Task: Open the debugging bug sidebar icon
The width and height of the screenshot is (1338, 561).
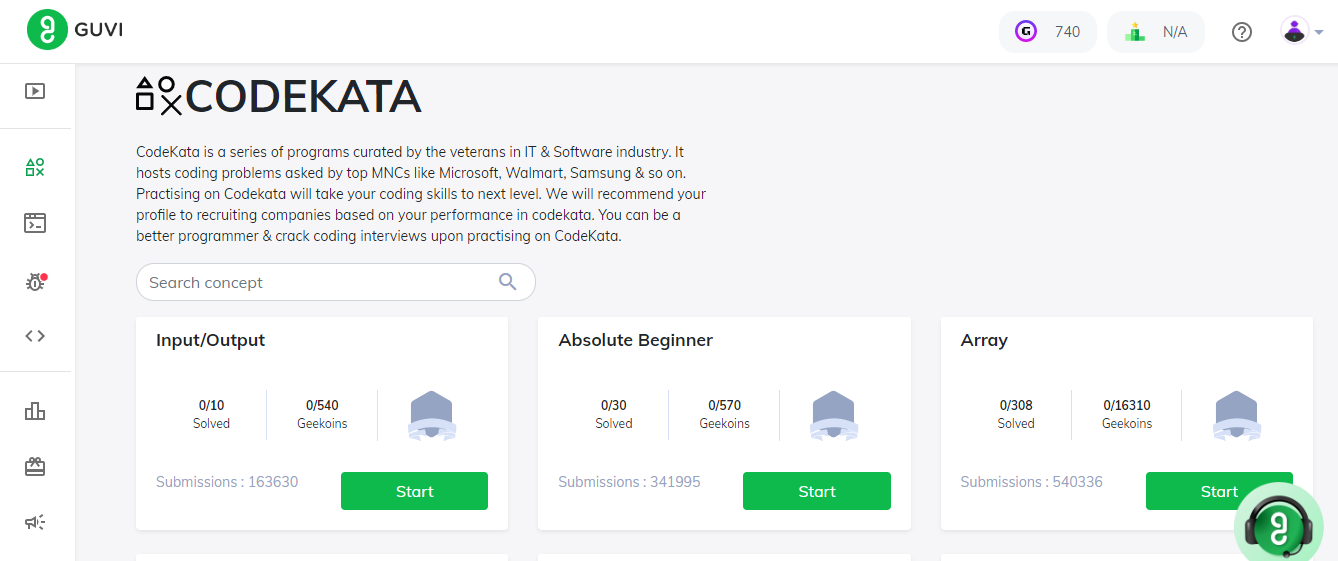Action: point(35,282)
